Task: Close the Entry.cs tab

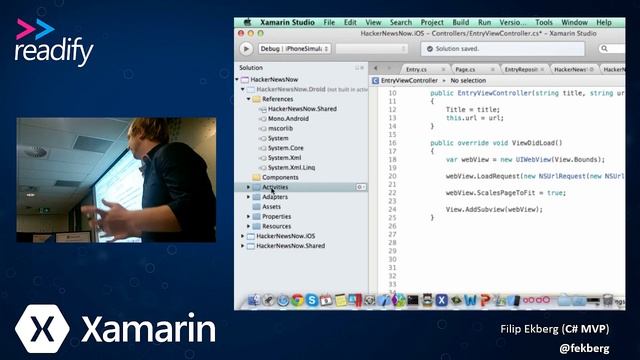Action: tap(443, 69)
